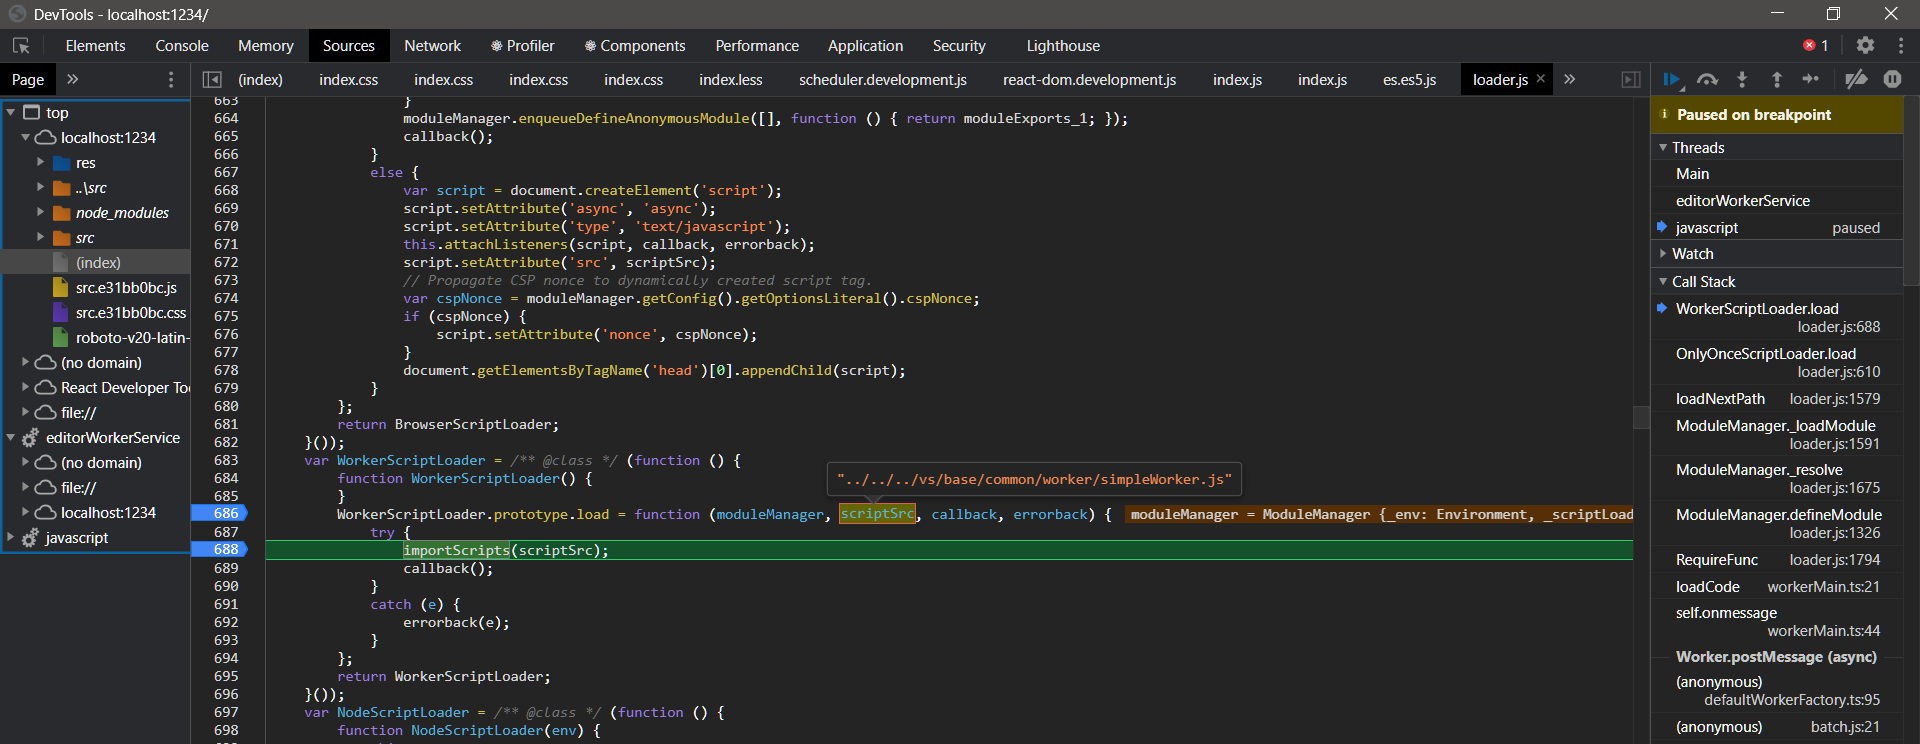Open the Profiler tab
1920x744 pixels.
point(522,46)
